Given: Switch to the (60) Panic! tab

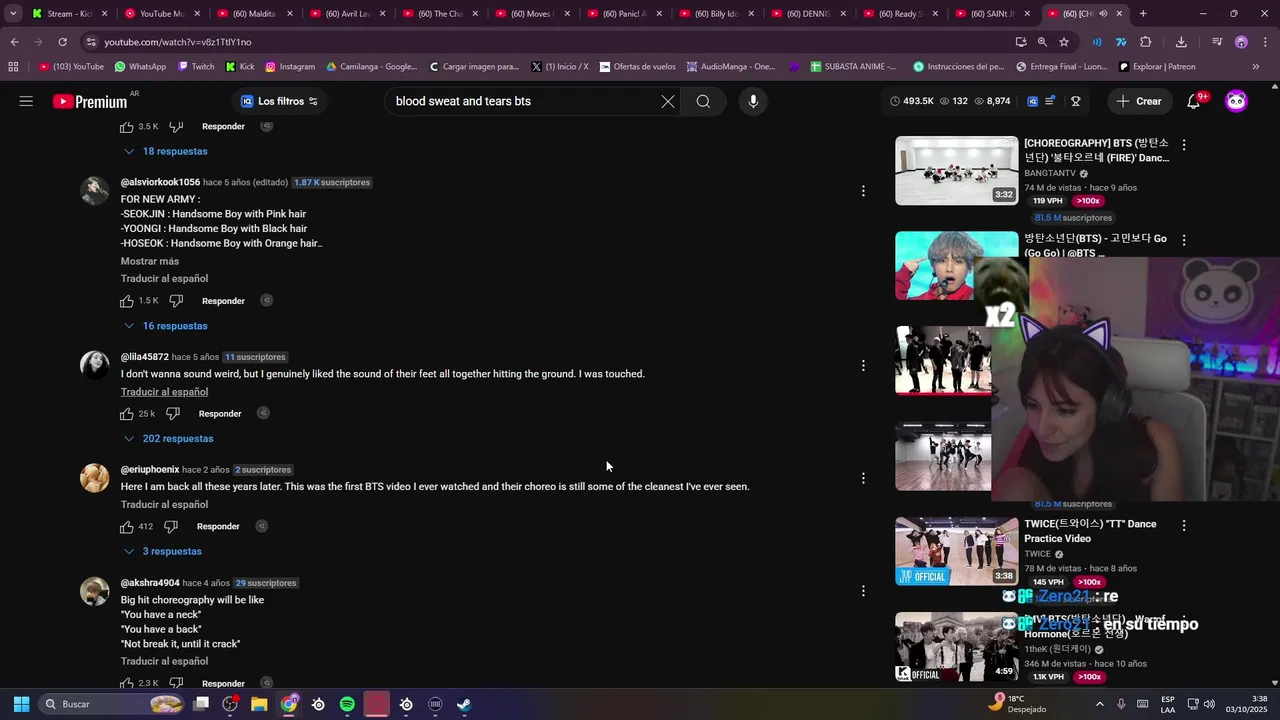Looking at the screenshot, I should click(625, 14).
